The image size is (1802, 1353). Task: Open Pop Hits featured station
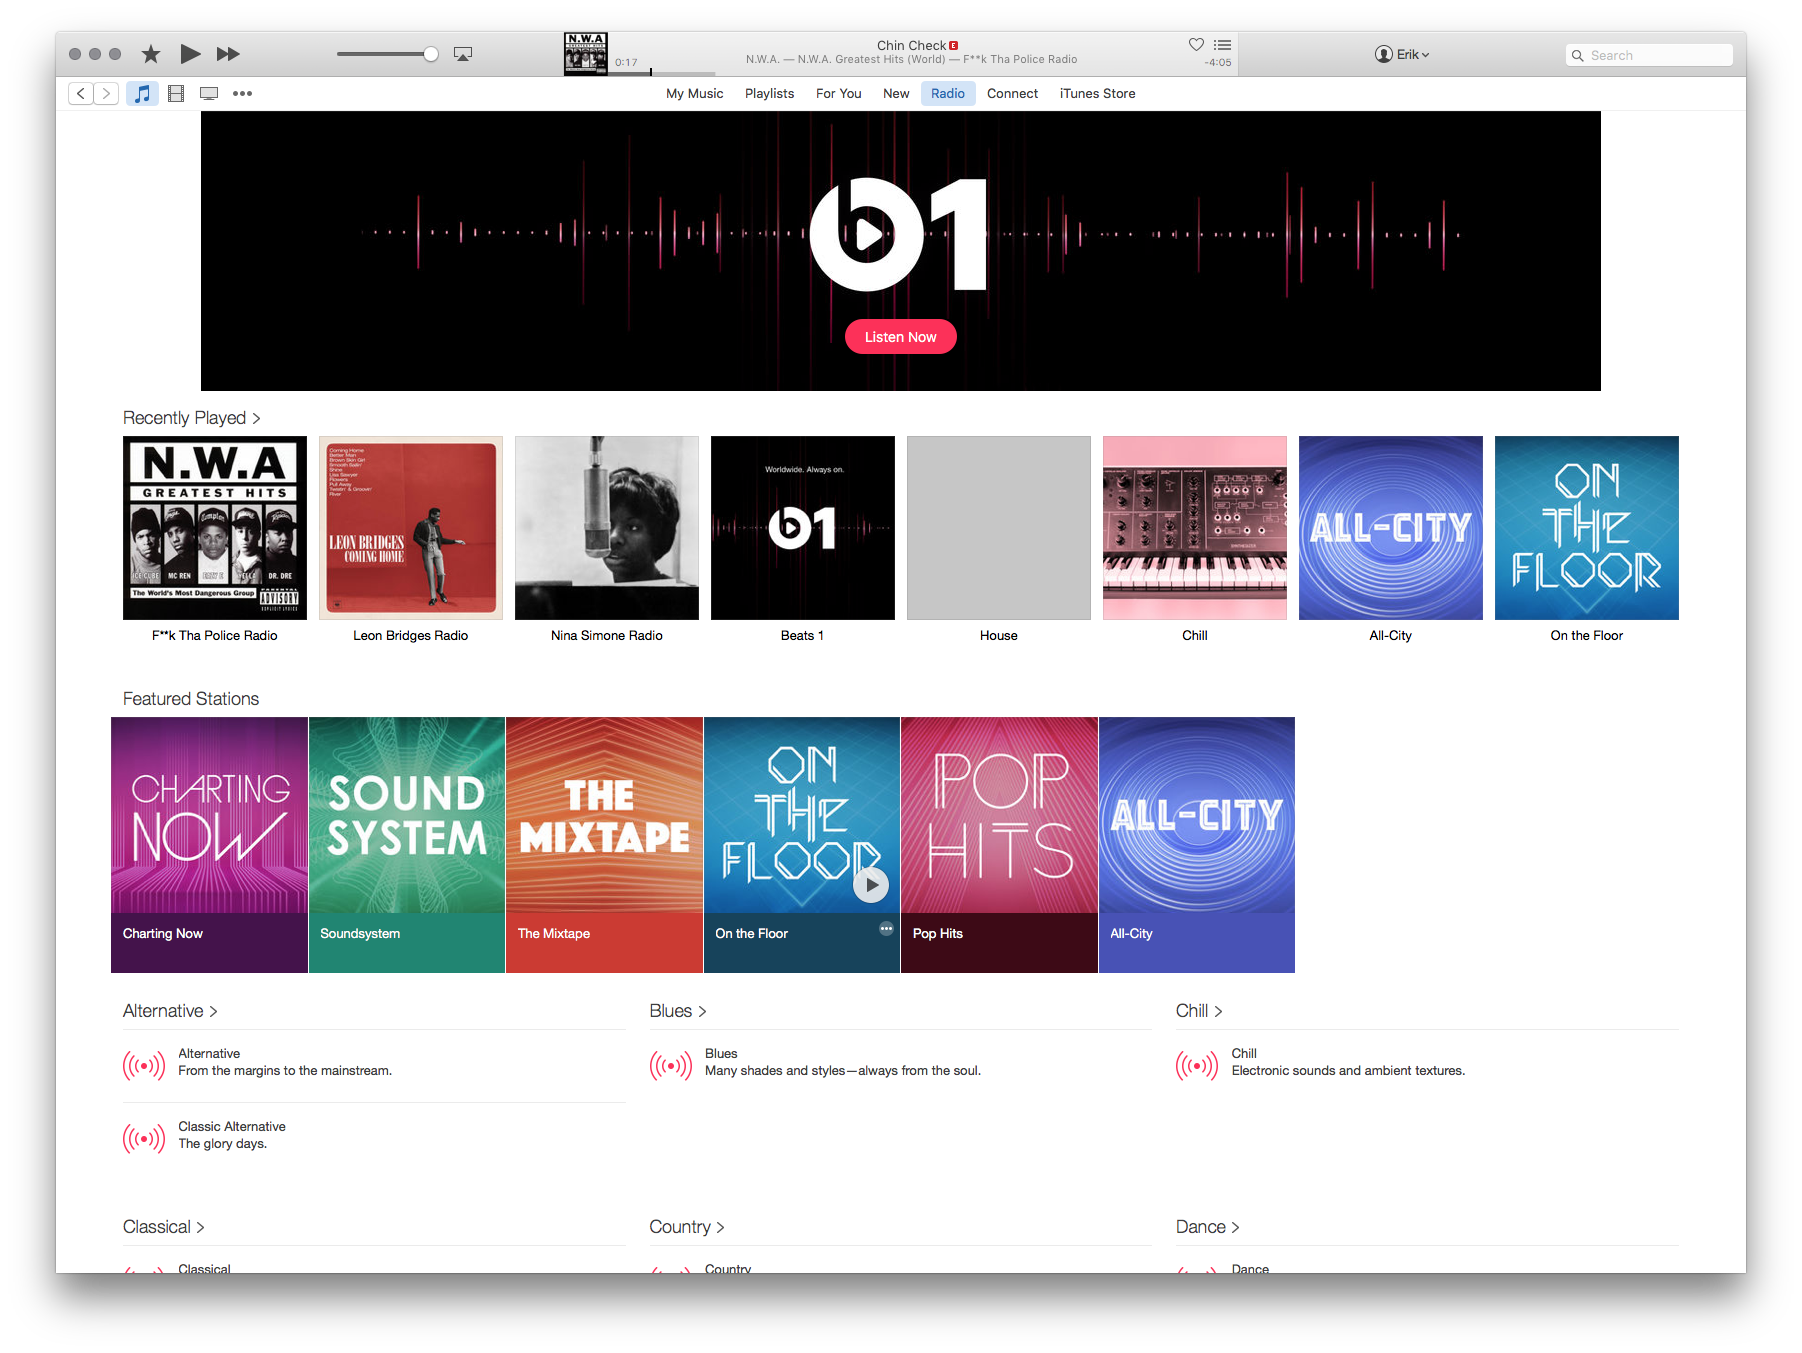pos(999,845)
